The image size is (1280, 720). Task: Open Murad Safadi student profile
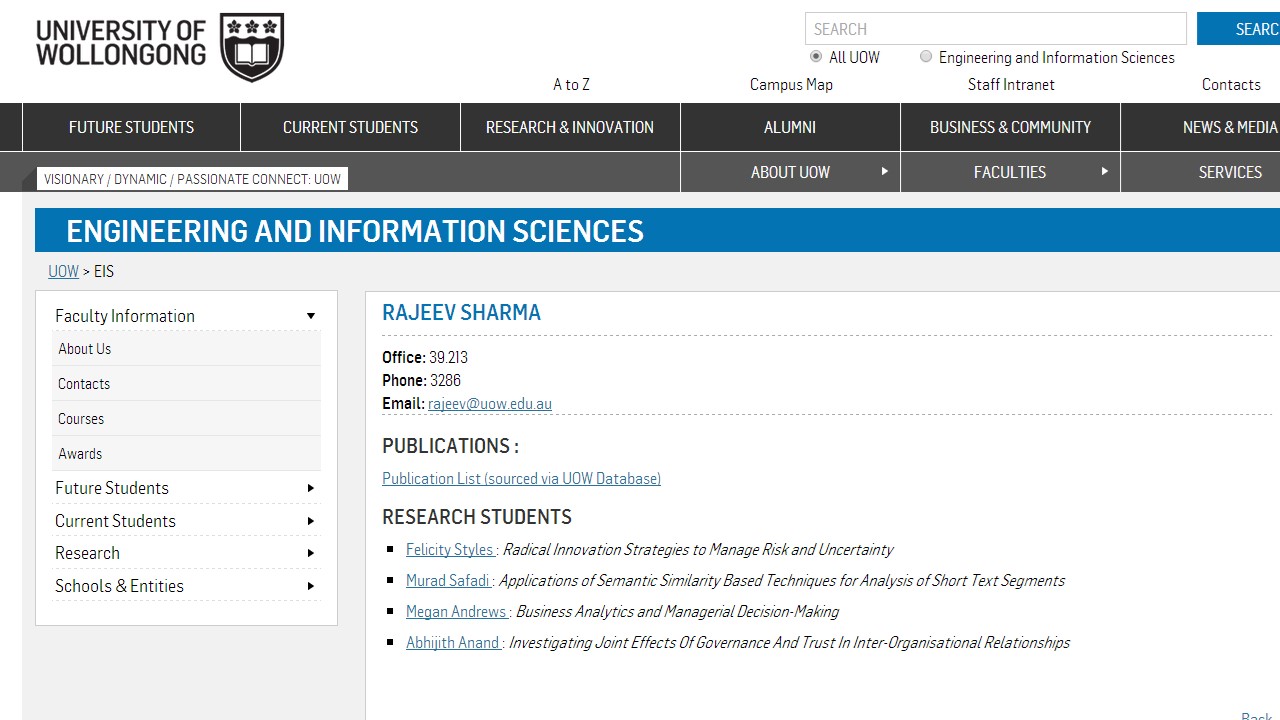coord(448,581)
